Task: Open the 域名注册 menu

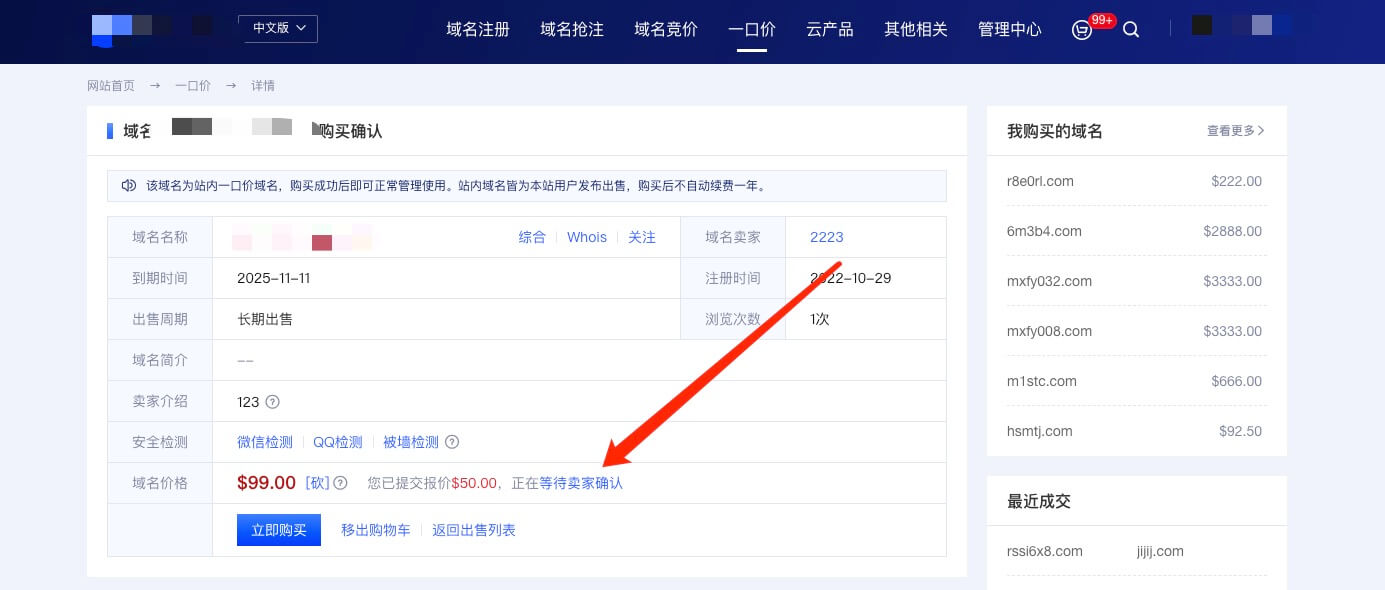Action: (478, 29)
